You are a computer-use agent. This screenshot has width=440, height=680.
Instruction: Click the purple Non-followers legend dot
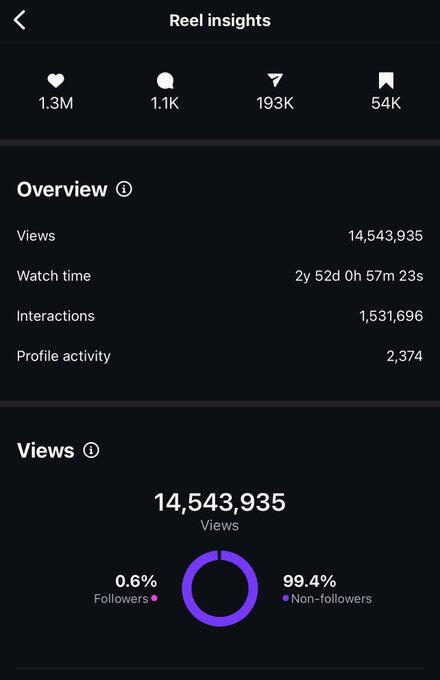pos(286,598)
